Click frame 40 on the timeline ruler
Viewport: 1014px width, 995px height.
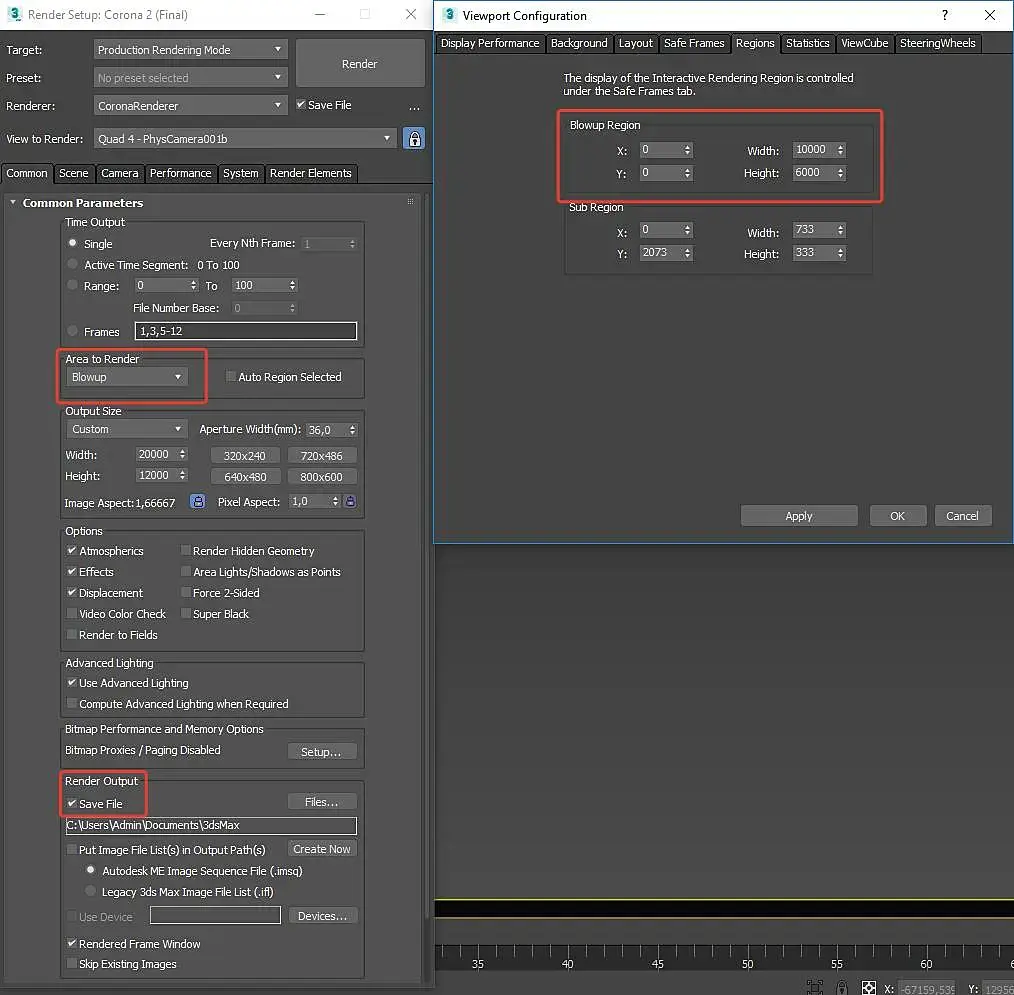point(567,964)
